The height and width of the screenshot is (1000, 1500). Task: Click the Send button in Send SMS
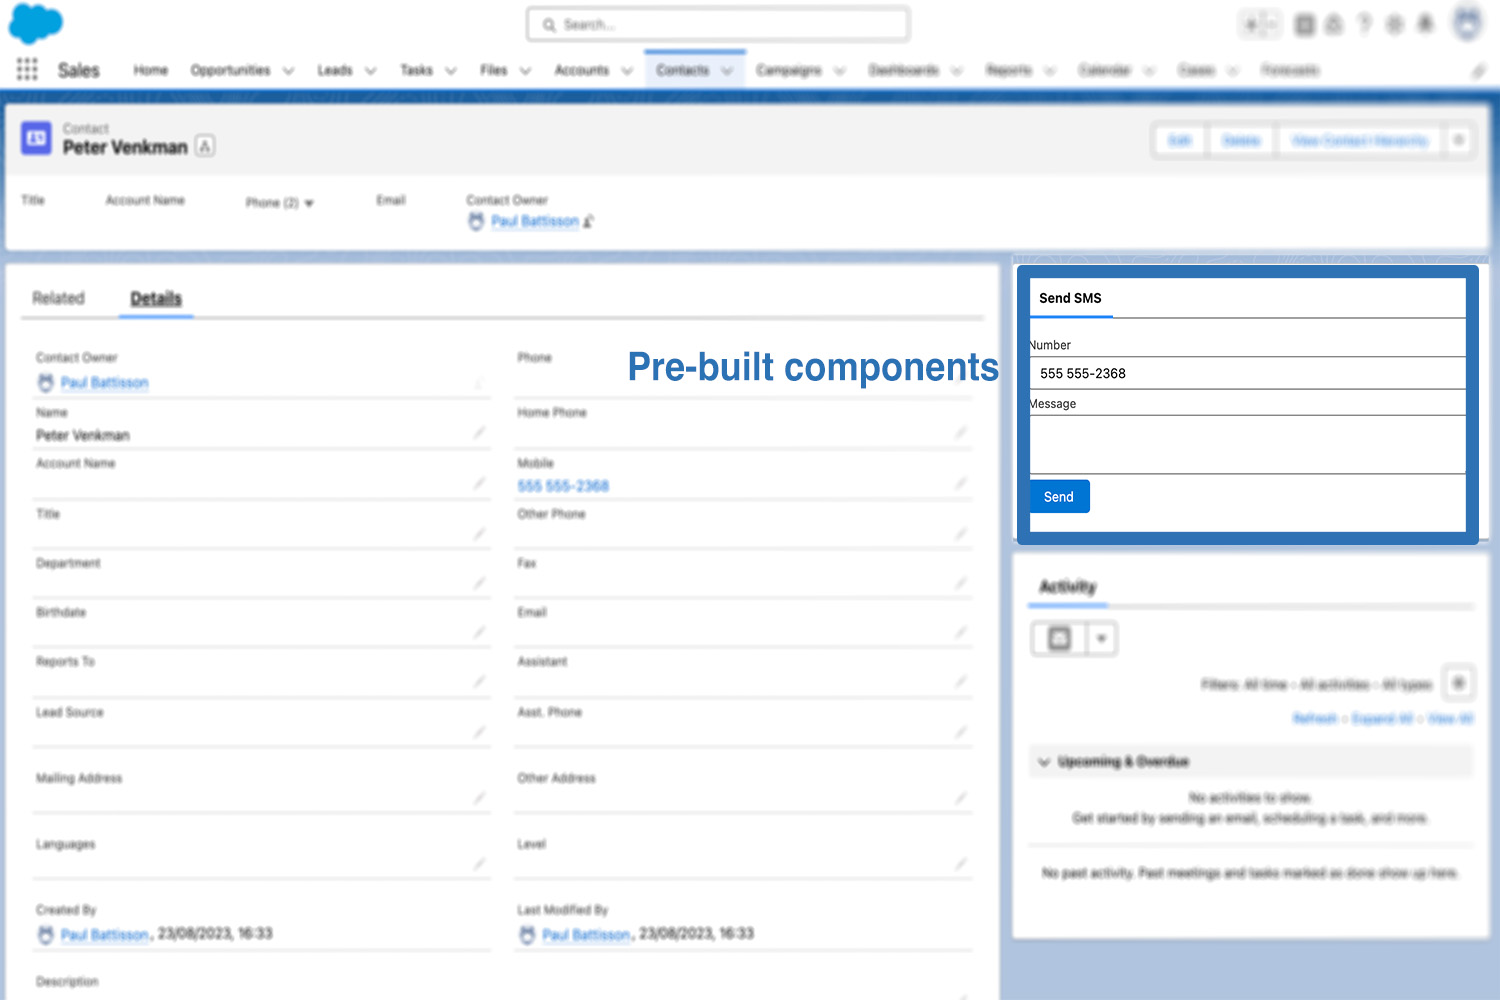tap(1059, 496)
